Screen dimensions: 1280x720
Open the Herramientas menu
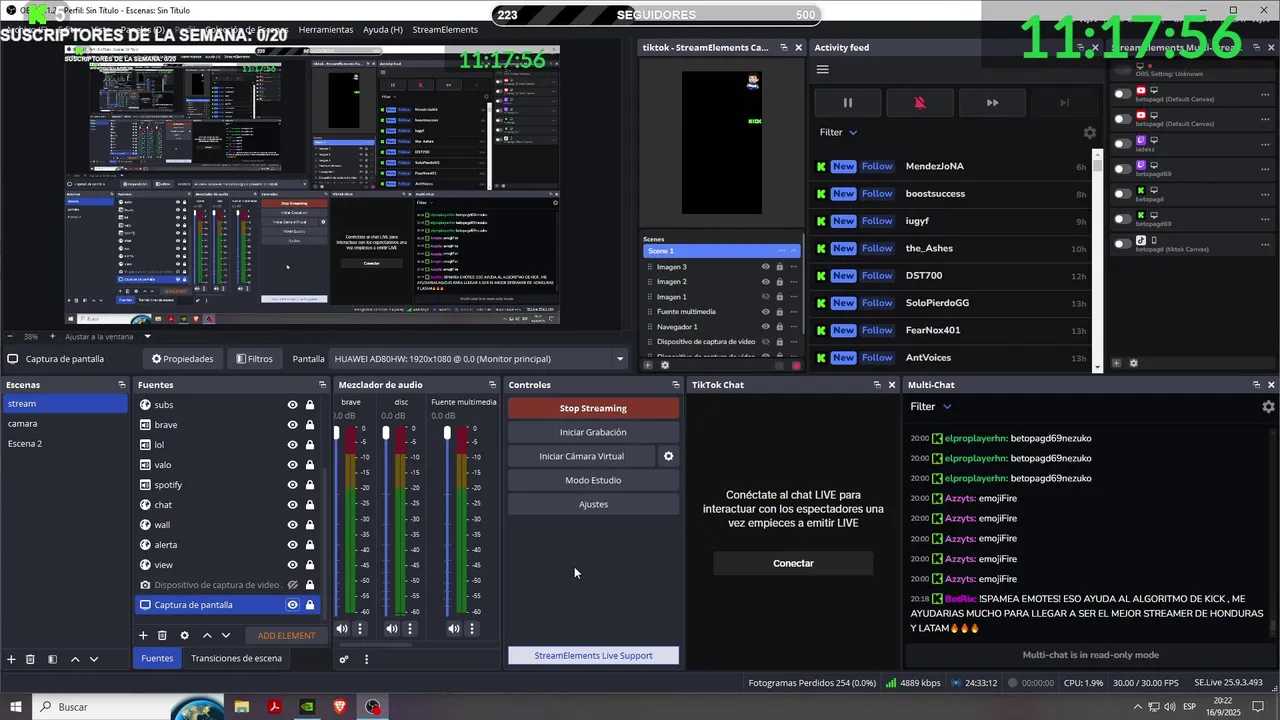[326, 30]
